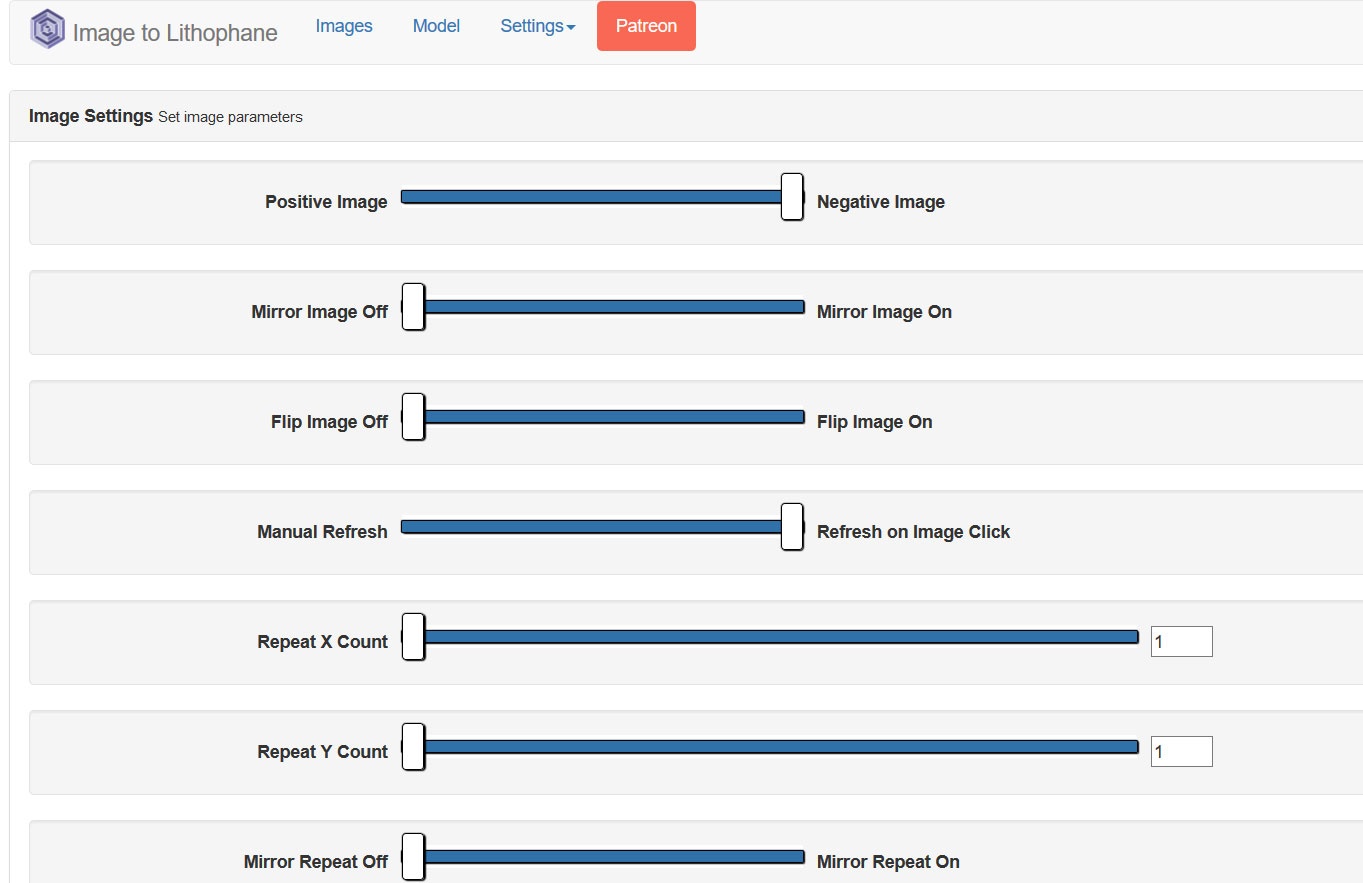Click the Mirror Repeat slider handle
The image size is (1363, 883).
point(413,857)
